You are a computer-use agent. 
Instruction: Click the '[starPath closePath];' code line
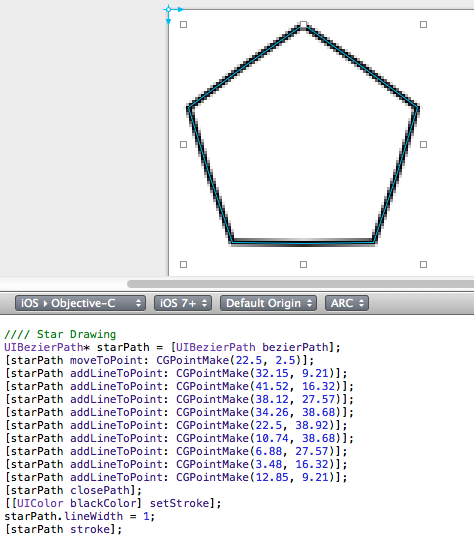click(x=73, y=490)
